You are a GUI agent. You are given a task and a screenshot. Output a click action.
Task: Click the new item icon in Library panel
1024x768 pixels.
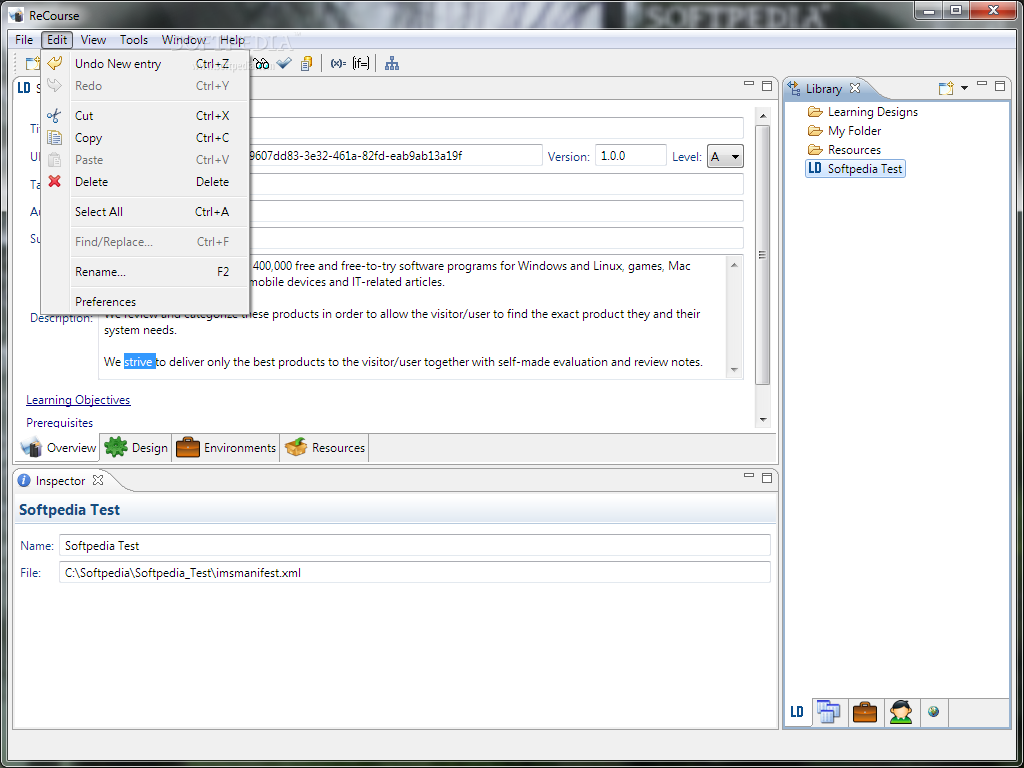(x=946, y=88)
